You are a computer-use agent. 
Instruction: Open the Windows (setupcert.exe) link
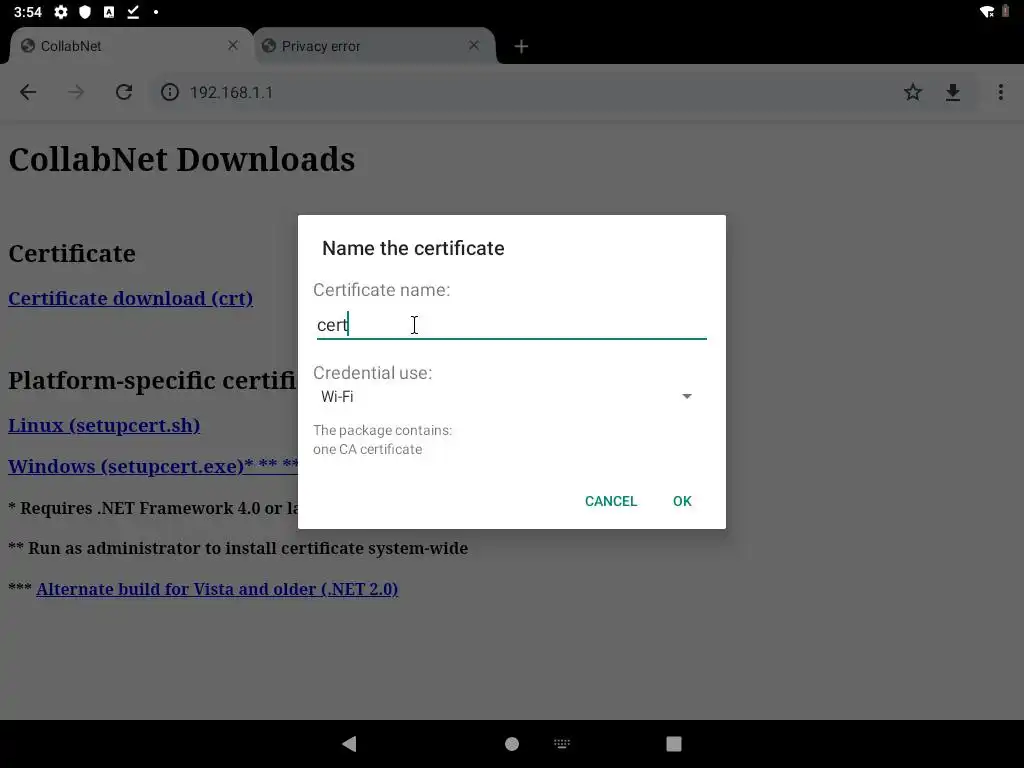(x=153, y=466)
